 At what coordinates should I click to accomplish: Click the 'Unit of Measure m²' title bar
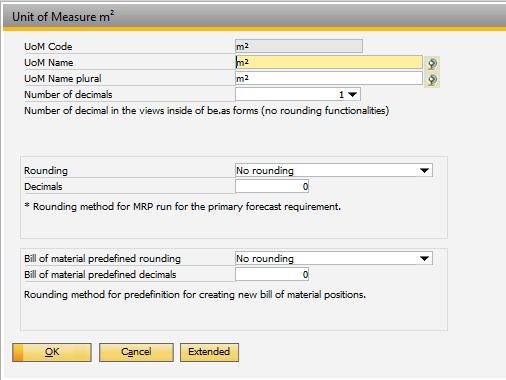[255, 16]
